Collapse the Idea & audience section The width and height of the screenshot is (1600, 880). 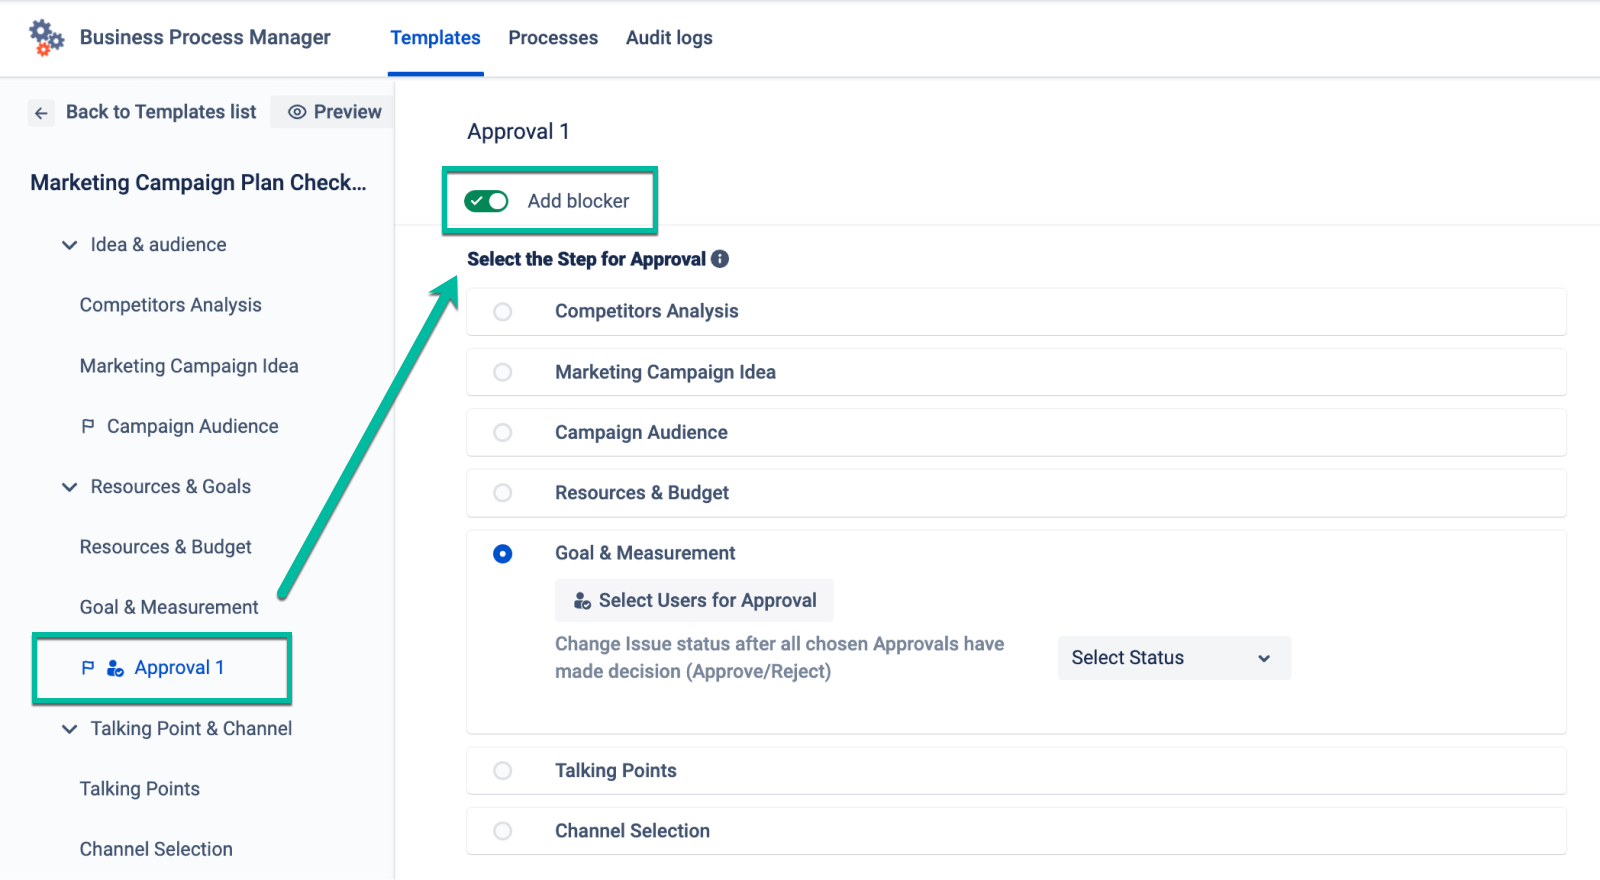click(70, 245)
